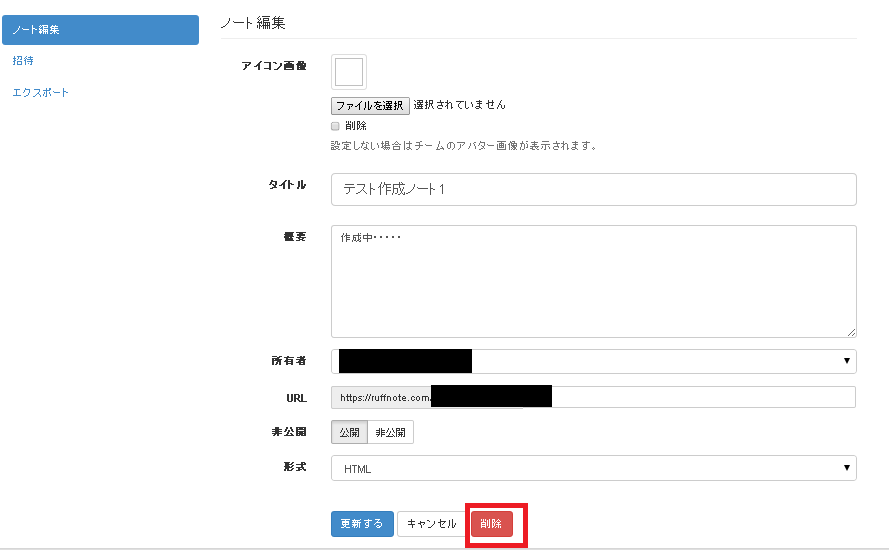889x550 pixels.
Task: Tick the 削除 checkbox under the icon image
Action: click(335, 126)
